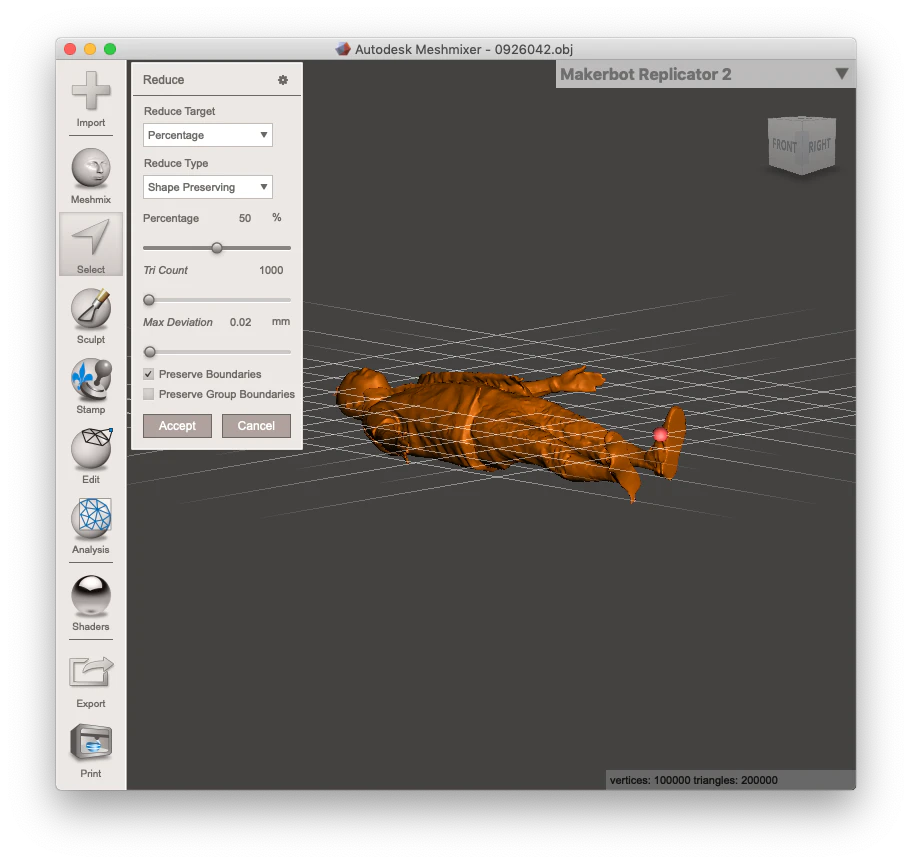Click the Reduce Target label
Image resolution: width=912 pixels, height=864 pixels.
pyautogui.click(x=179, y=111)
